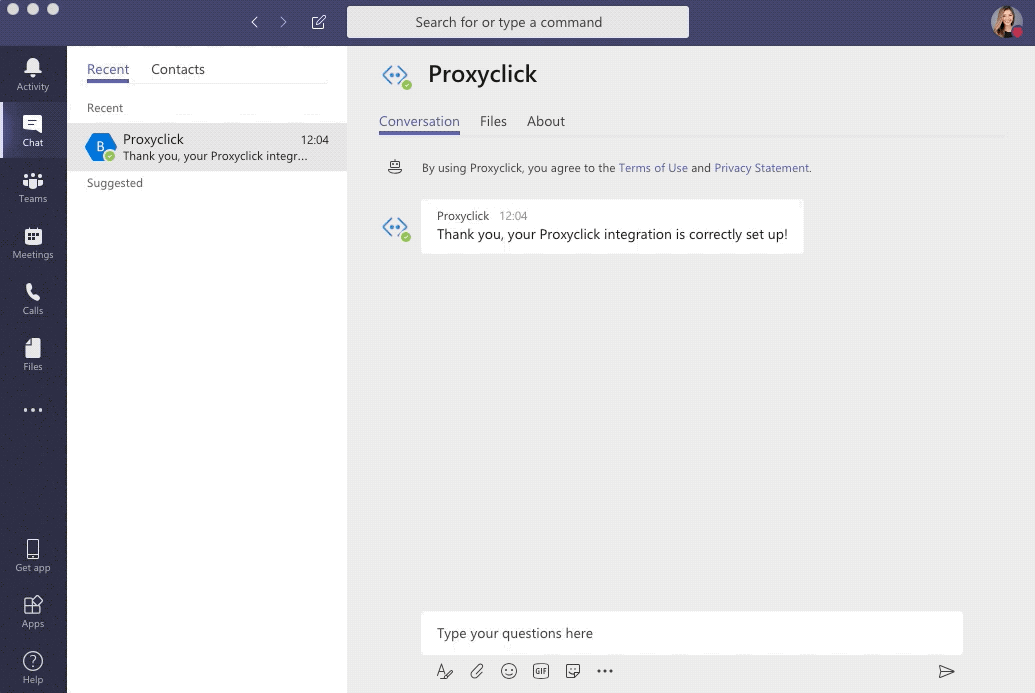Open the sticker picker
The height and width of the screenshot is (693, 1035).
pos(573,671)
